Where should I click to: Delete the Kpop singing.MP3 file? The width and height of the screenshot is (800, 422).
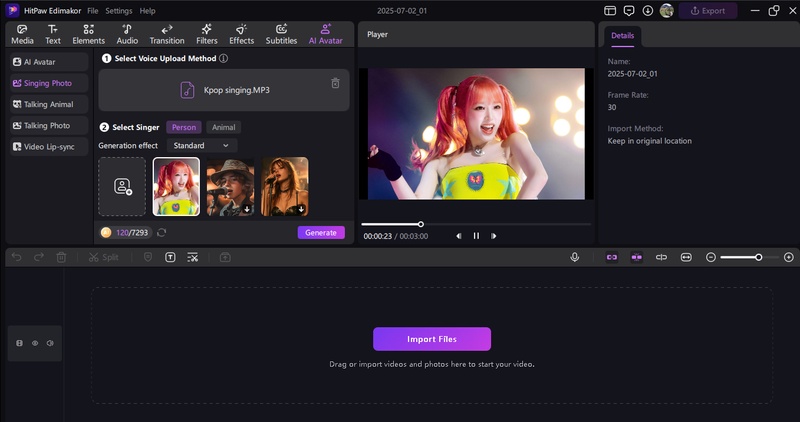pyautogui.click(x=335, y=83)
